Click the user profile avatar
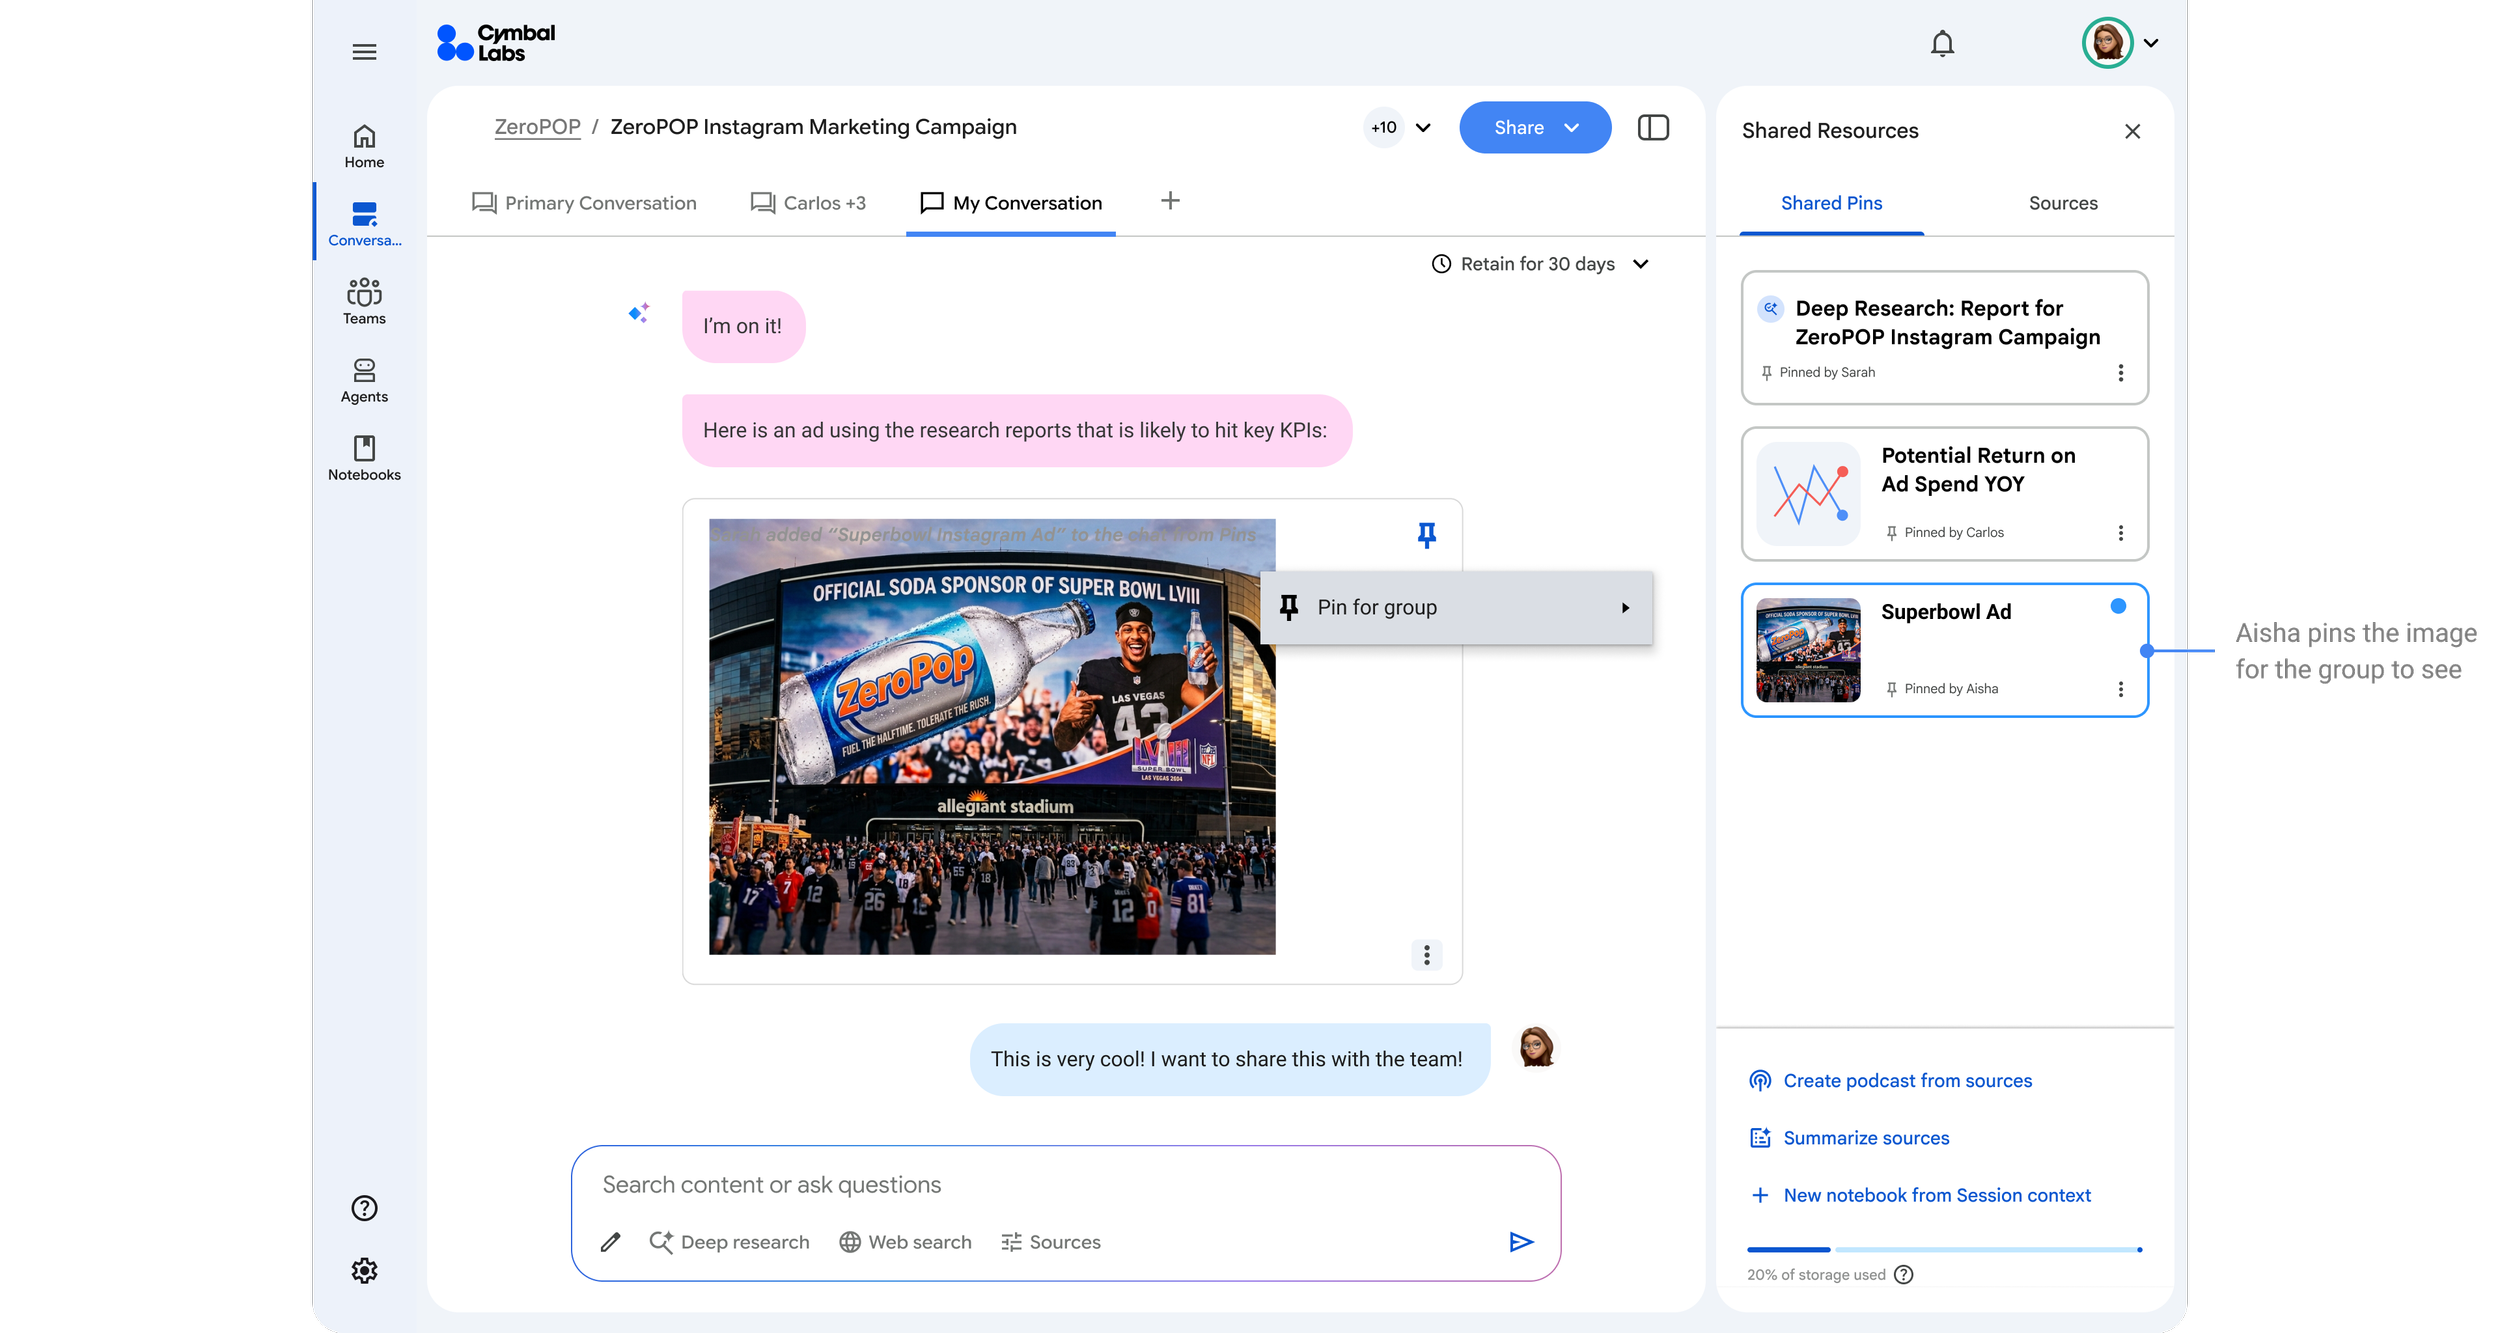Image resolution: width=2500 pixels, height=1333 pixels. [2107, 43]
